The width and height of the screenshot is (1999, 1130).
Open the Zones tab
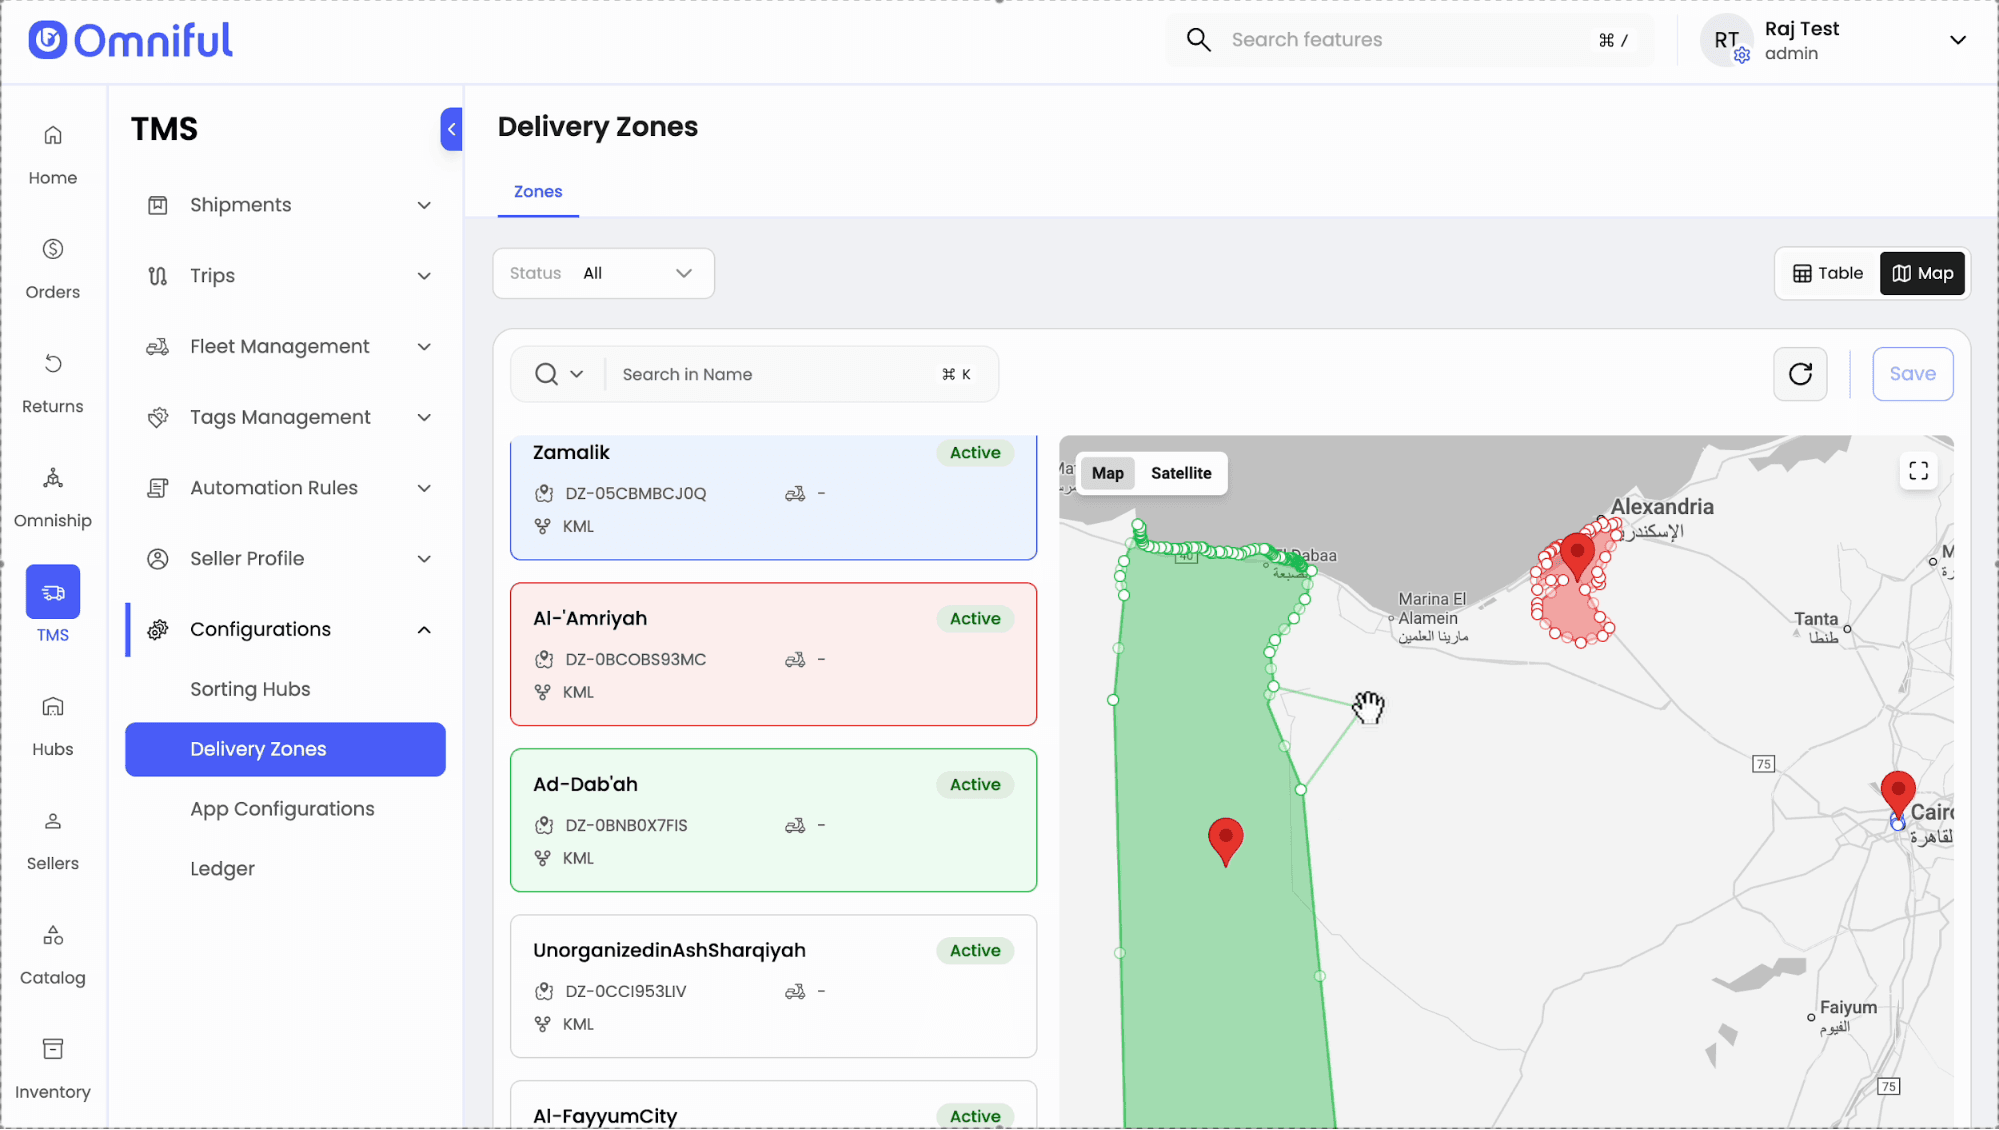click(538, 191)
